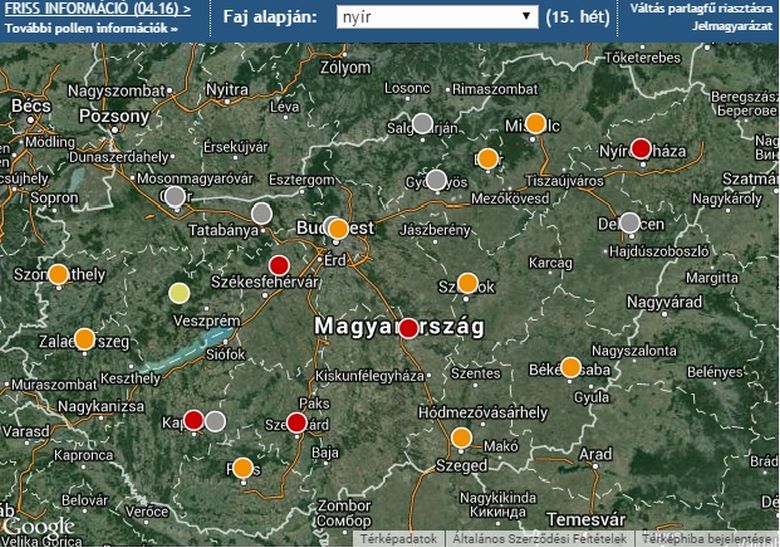Click the orange marker at Szombathely

coord(58,274)
